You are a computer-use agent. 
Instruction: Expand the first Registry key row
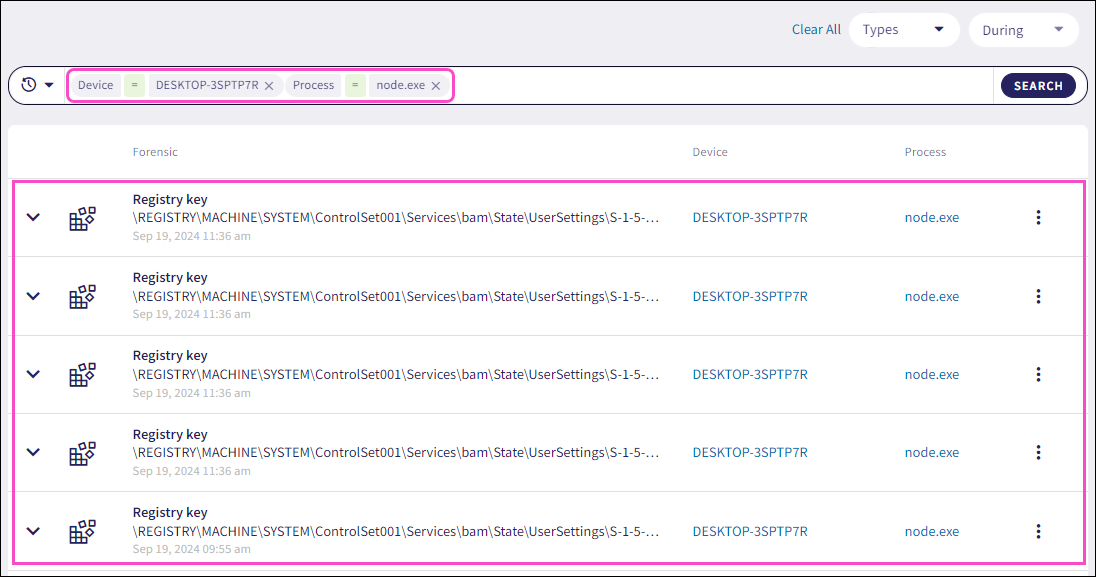click(x=33, y=217)
